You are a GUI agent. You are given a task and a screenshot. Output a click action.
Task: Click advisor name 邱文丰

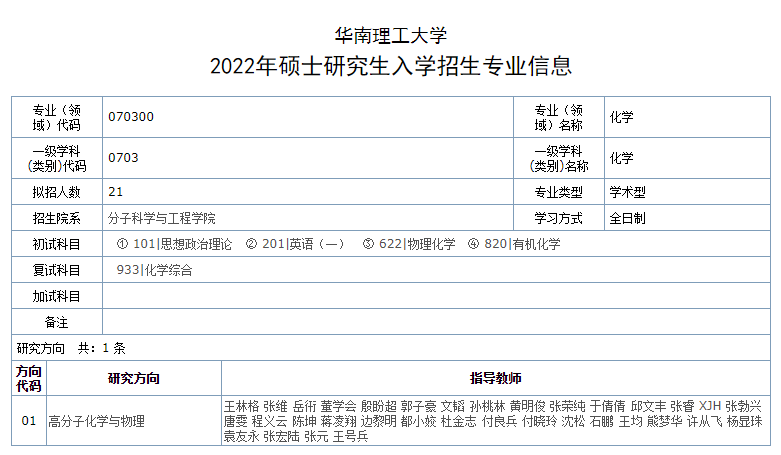[648, 406]
